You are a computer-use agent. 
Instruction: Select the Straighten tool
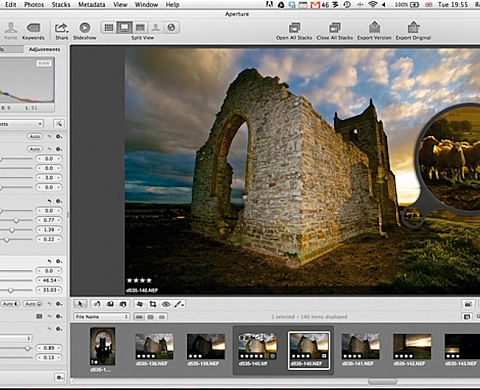click(140, 304)
